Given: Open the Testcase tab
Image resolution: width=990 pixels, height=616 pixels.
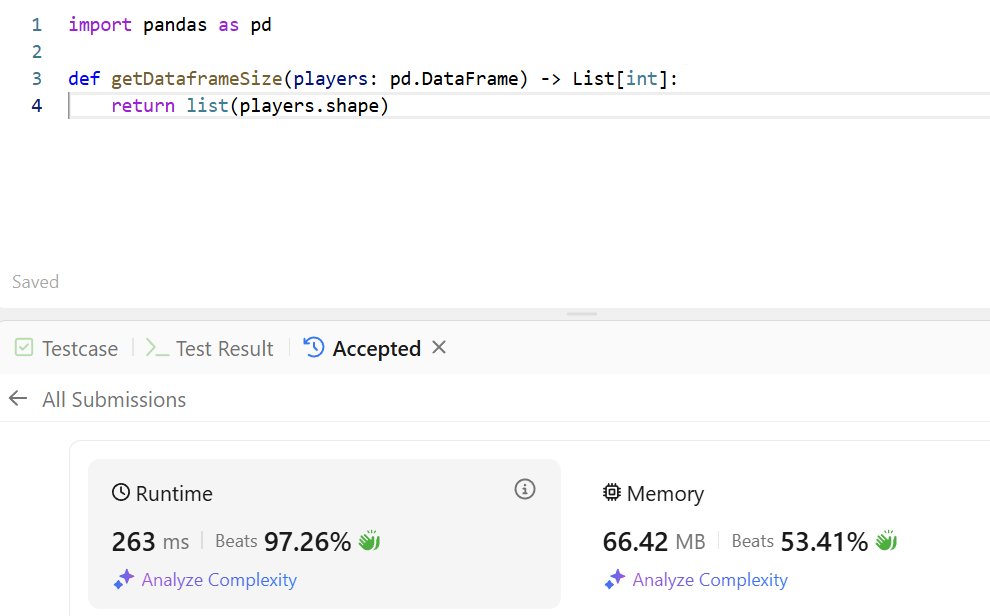Looking at the screenshot, I should point(66,348).
